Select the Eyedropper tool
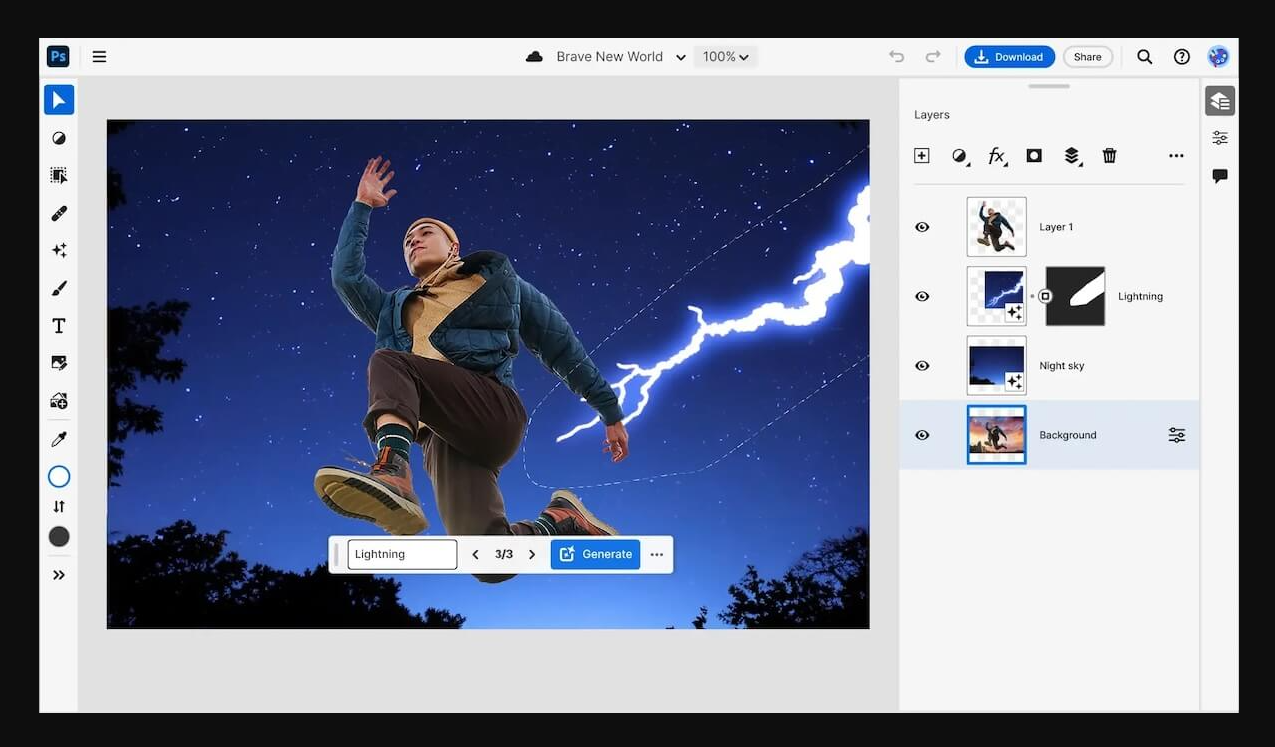The width and height of the screenshot is (1275, 747). (59, 439)
